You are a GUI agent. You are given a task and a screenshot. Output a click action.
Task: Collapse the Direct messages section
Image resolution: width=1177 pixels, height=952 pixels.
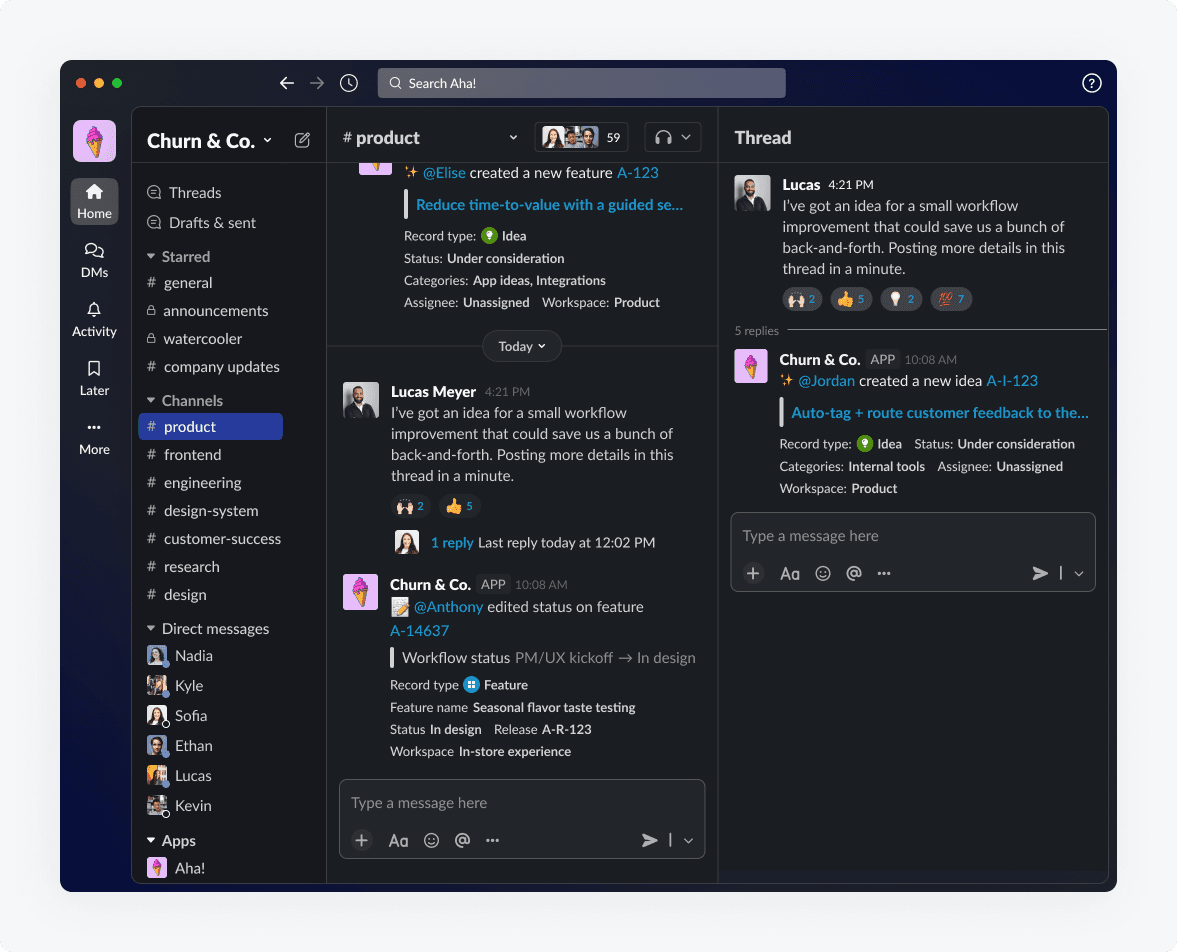(151, 628)
